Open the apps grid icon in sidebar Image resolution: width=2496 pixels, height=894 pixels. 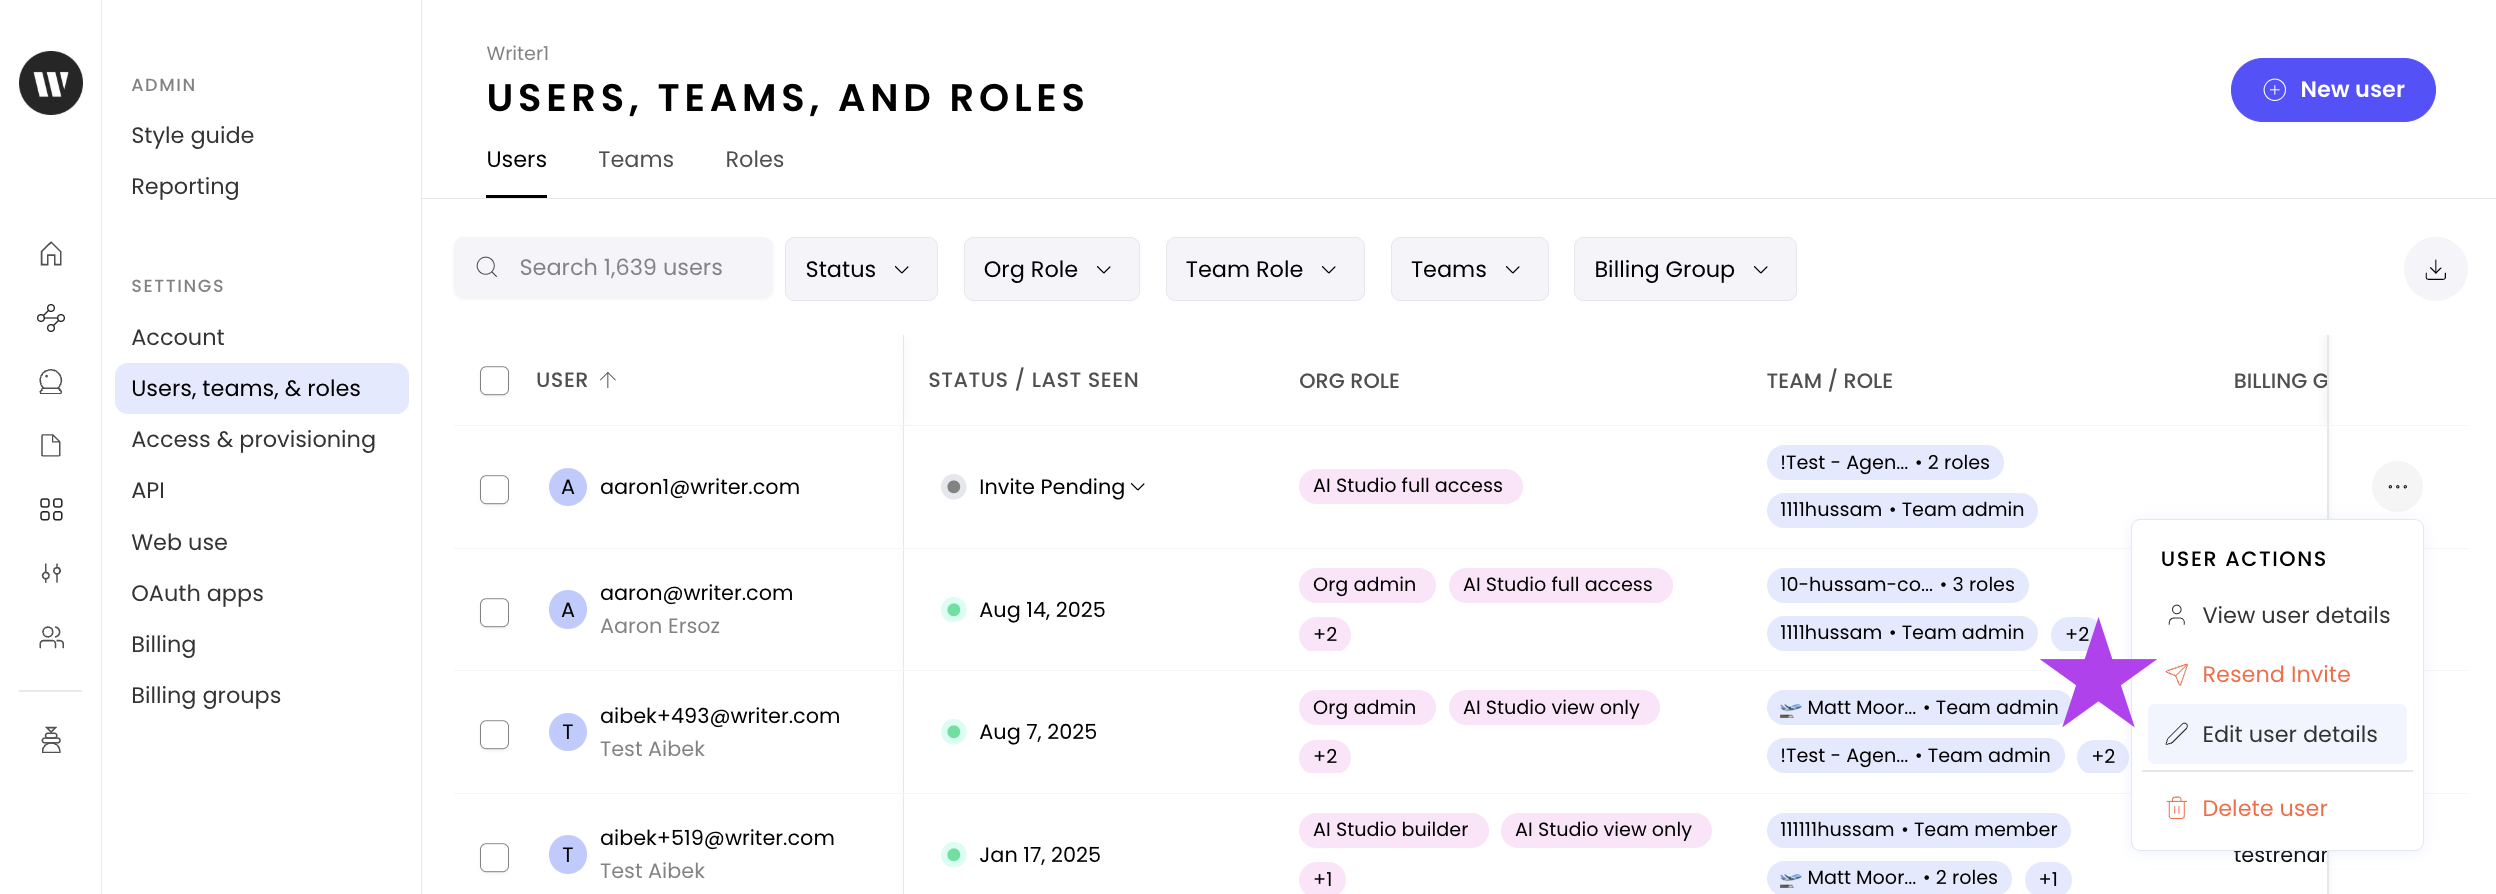coord(51,510)
